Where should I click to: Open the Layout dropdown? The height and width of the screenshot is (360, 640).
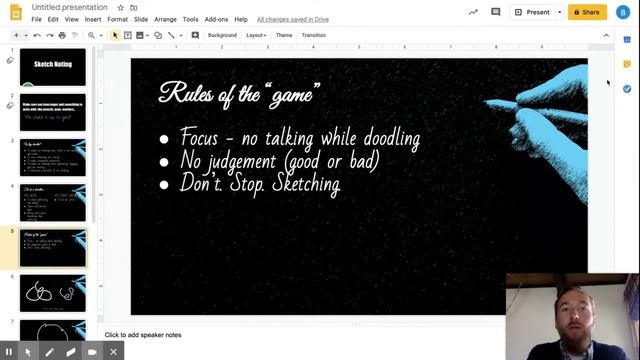(x=256, y=36)
